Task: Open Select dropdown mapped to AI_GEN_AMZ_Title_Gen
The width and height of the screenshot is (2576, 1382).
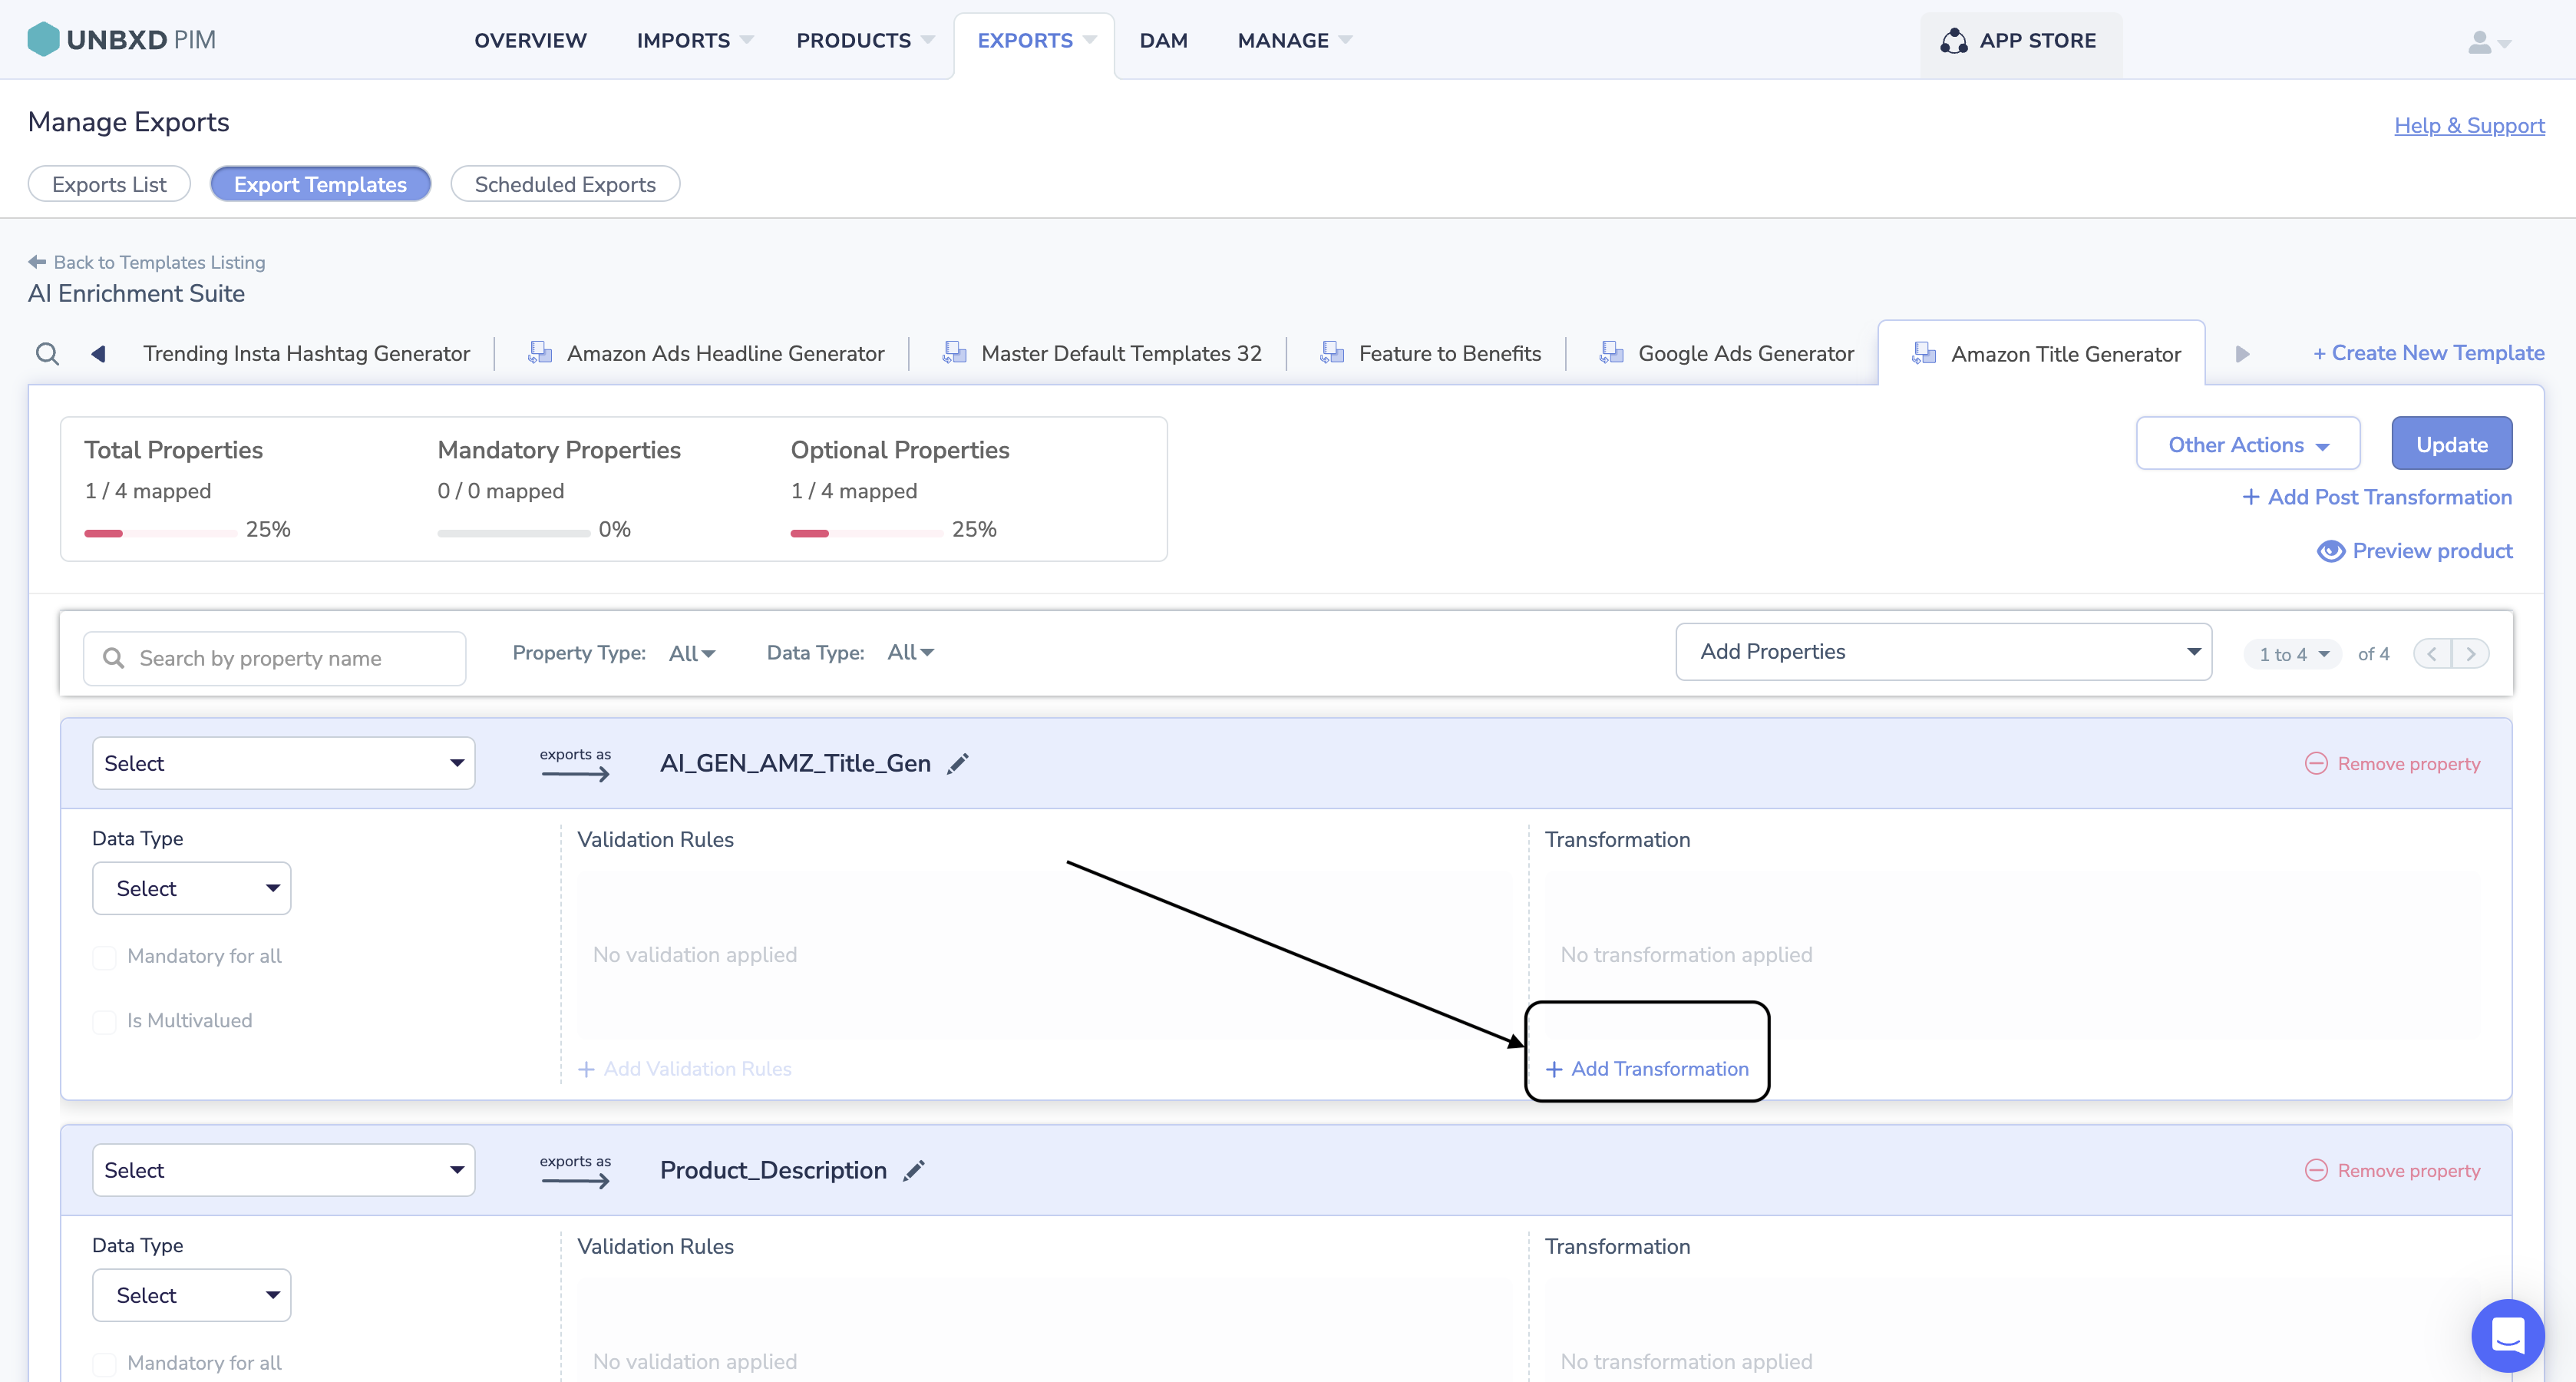Action: pyautogui.click(x=284, y=764)
